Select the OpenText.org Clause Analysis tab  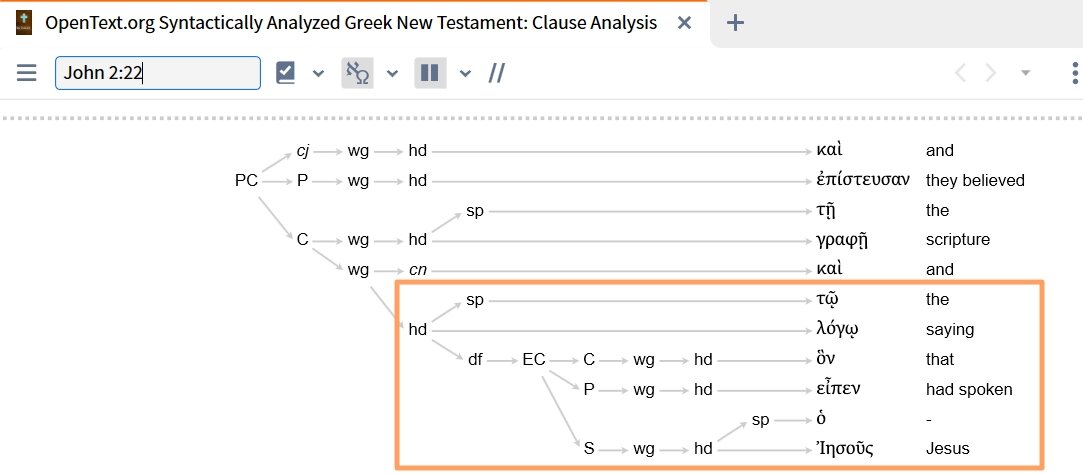pyautogui.click(x=350, y=23)
